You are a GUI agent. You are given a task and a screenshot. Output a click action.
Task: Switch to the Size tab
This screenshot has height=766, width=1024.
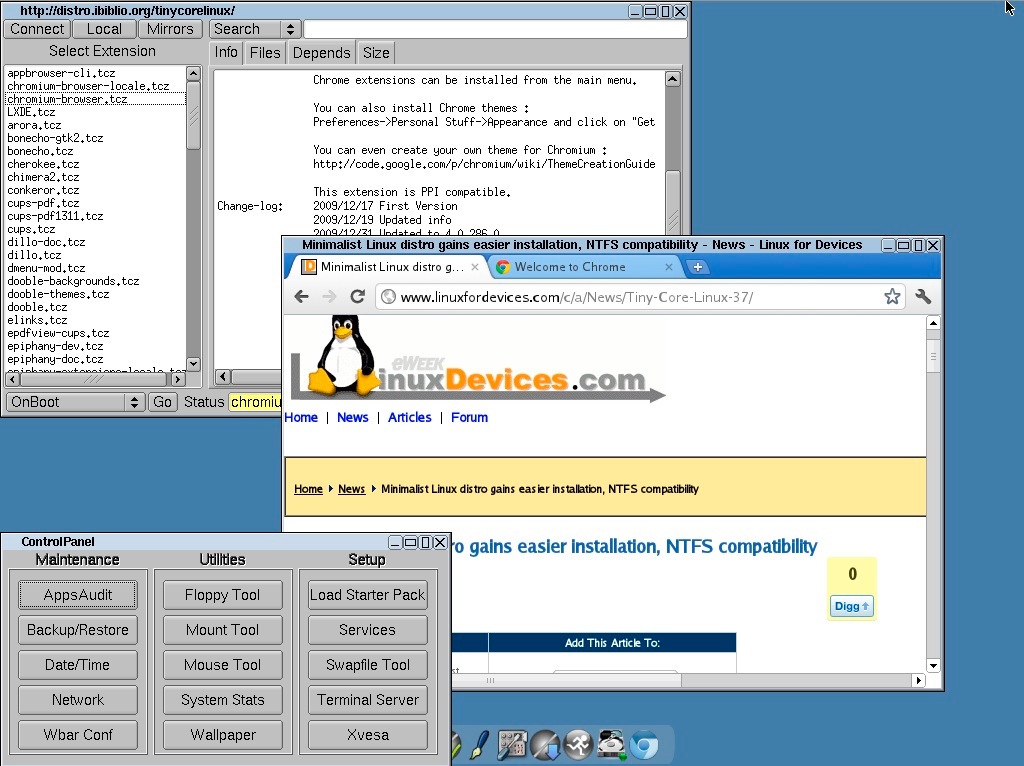click(376, 52)
